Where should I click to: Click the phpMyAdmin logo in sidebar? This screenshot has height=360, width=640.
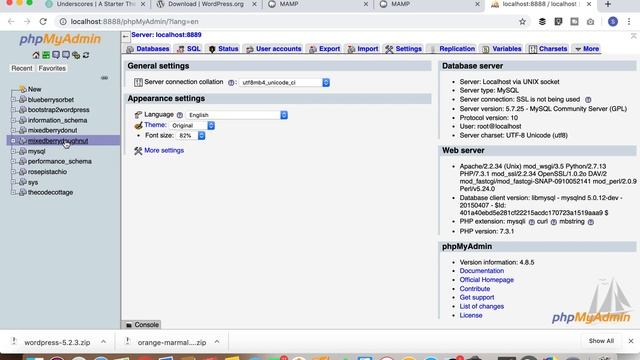60,39
